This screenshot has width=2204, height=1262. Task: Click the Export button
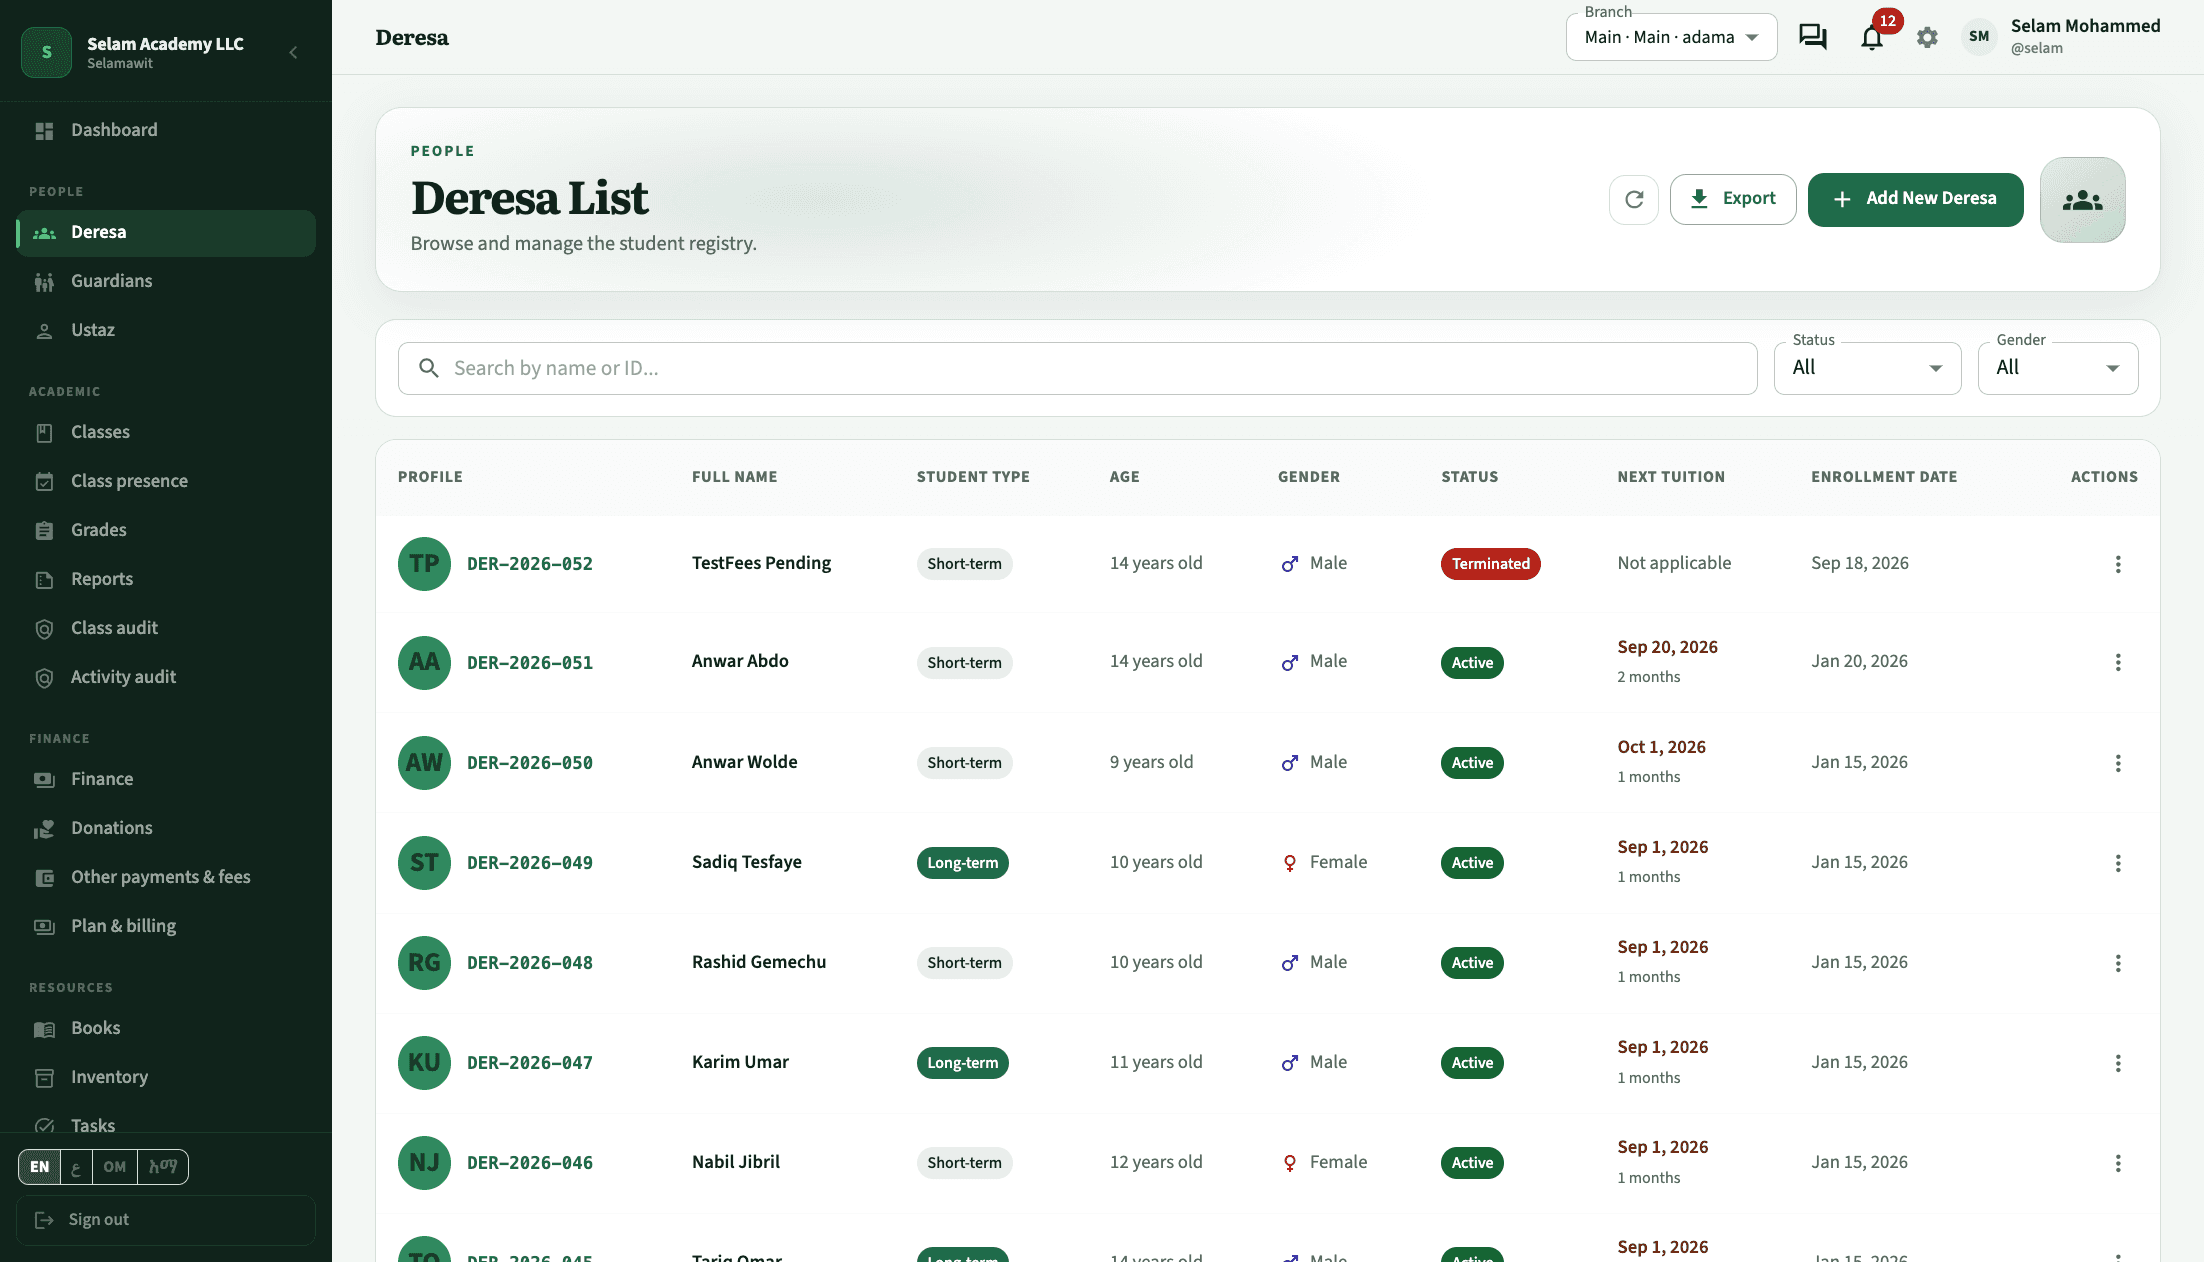coord(1733,199)
